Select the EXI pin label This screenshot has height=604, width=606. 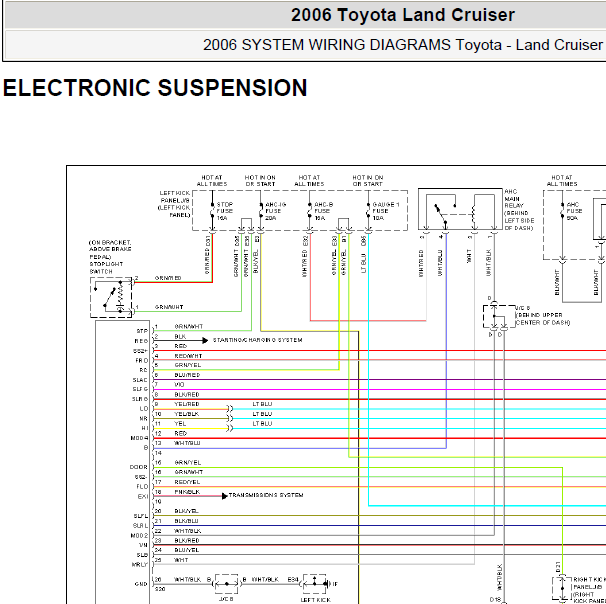point(143,496)
